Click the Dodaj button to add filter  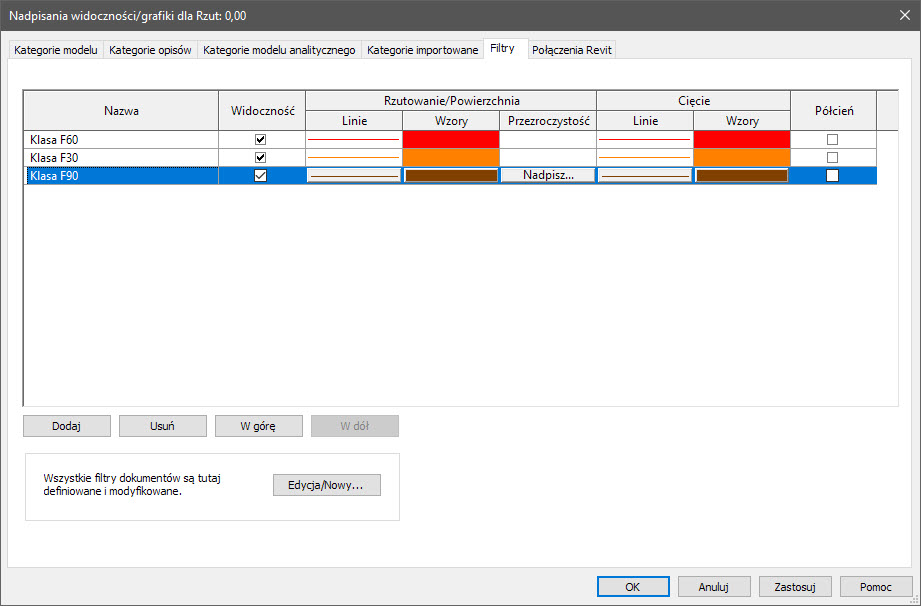pyautogui.click(x=66, y=426)
